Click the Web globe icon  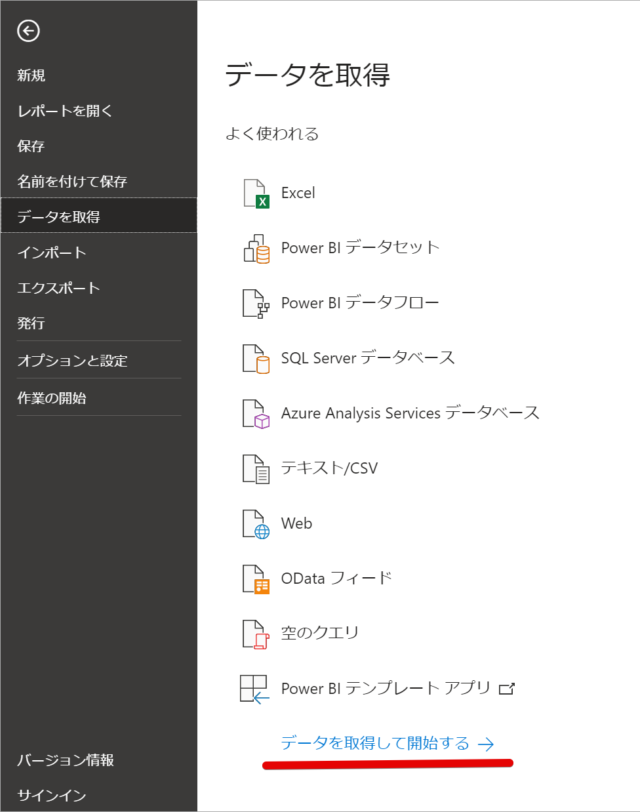coord(256,524)
